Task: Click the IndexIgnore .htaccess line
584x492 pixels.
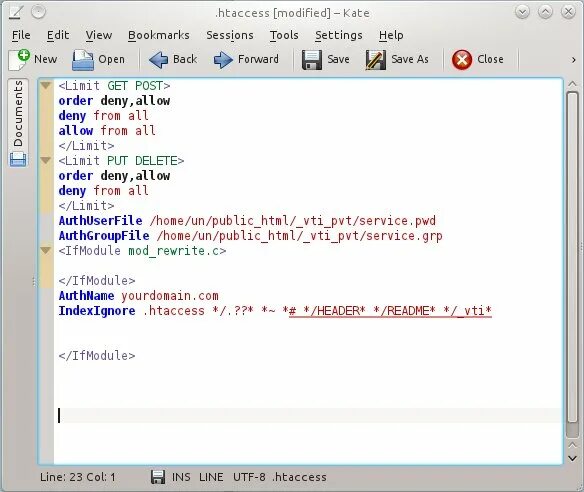Action: pyautogui.click(x=275, y=311)
